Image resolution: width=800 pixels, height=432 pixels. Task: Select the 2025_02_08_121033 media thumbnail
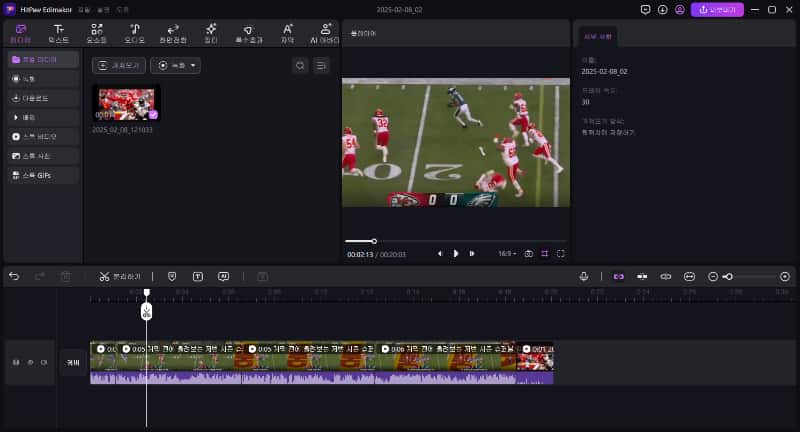point(126,103)
